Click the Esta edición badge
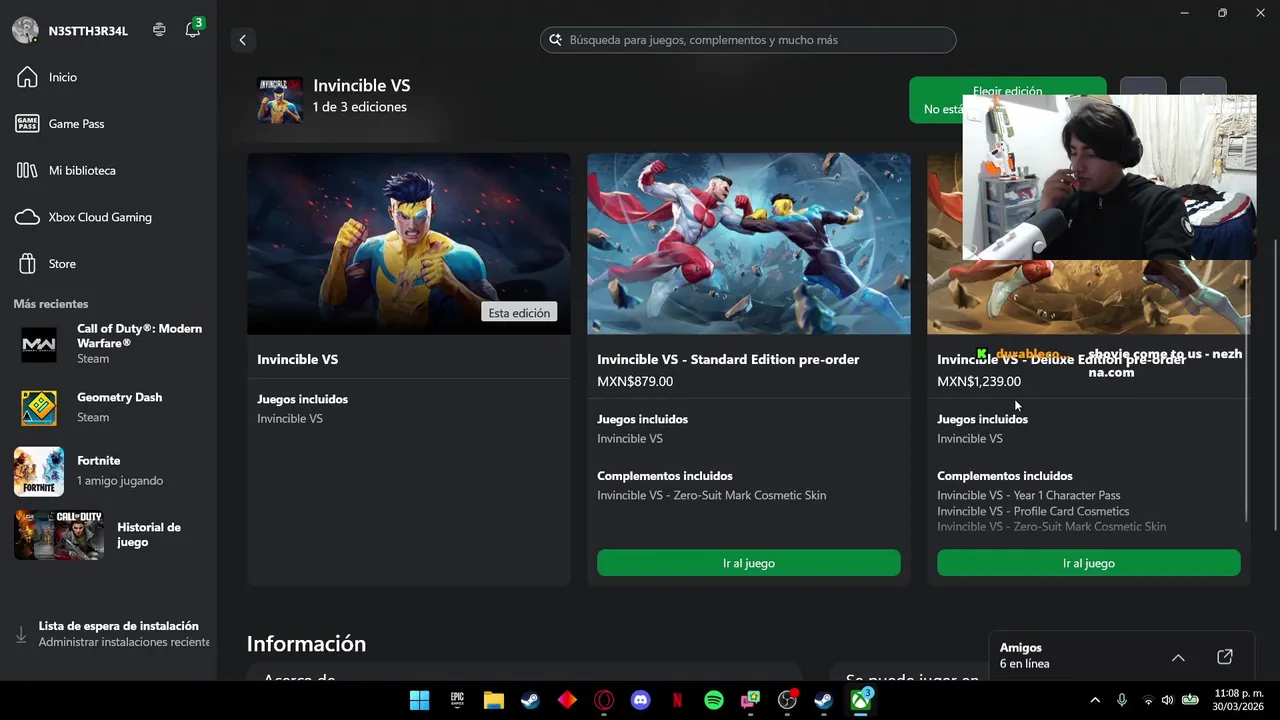This screenshot has height=720, width=1280. click(x=519, y=313)
